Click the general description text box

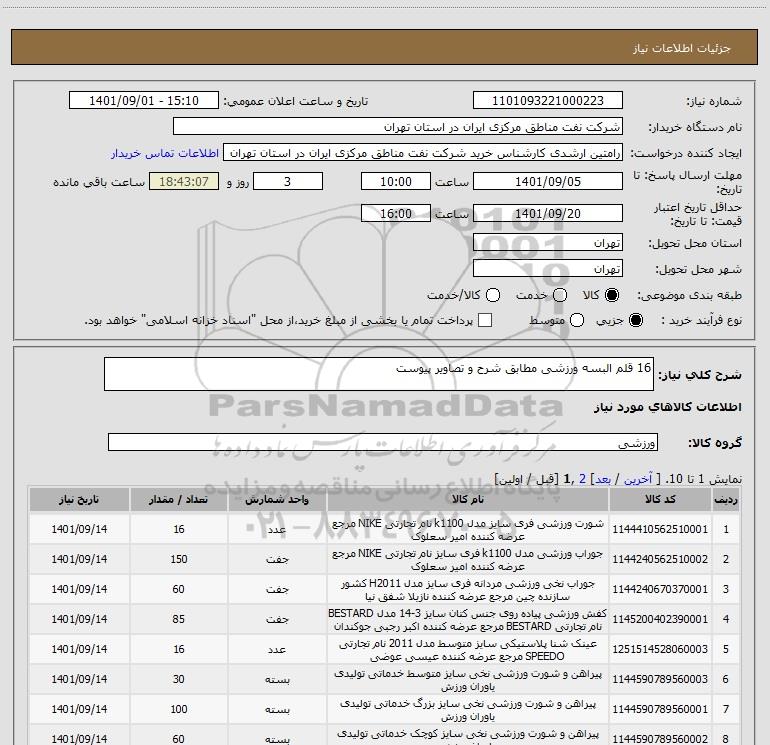(x=379, y=374)
